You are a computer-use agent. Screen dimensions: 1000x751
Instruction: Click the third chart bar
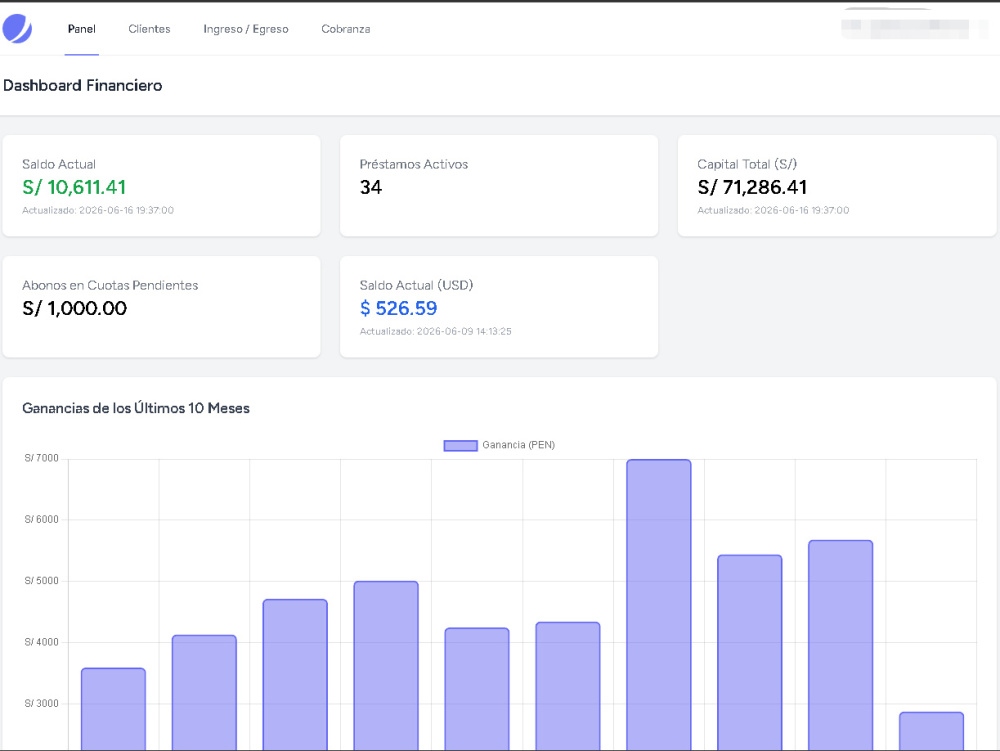(295, 674)
